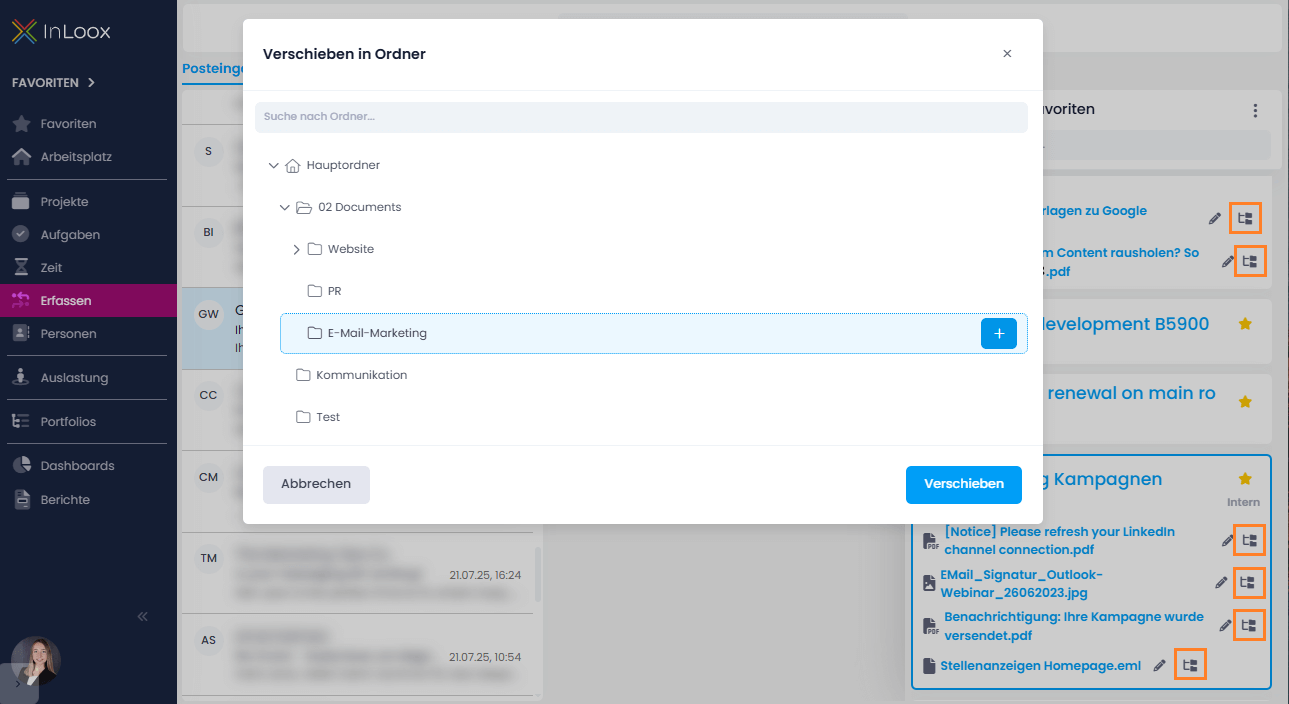This screenshot has height=704, width=1289.
Task: Open Projekte in the sidebar
Action: [x=64, y=202]
